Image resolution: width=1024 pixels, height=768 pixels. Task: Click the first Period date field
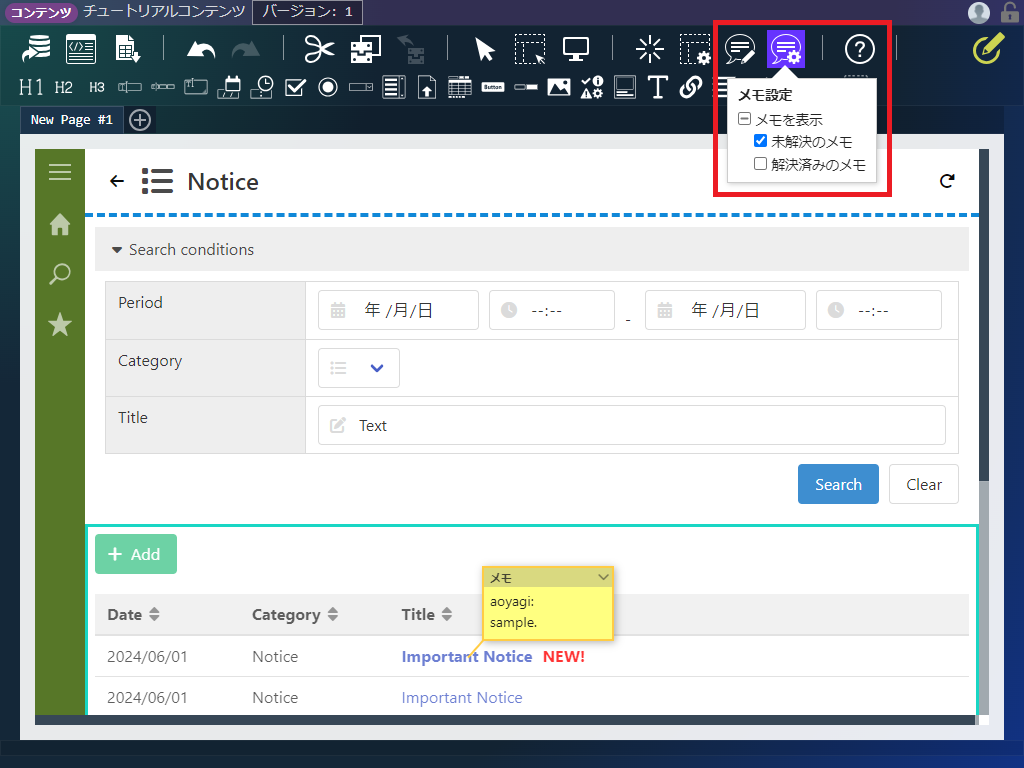[398, 310]
